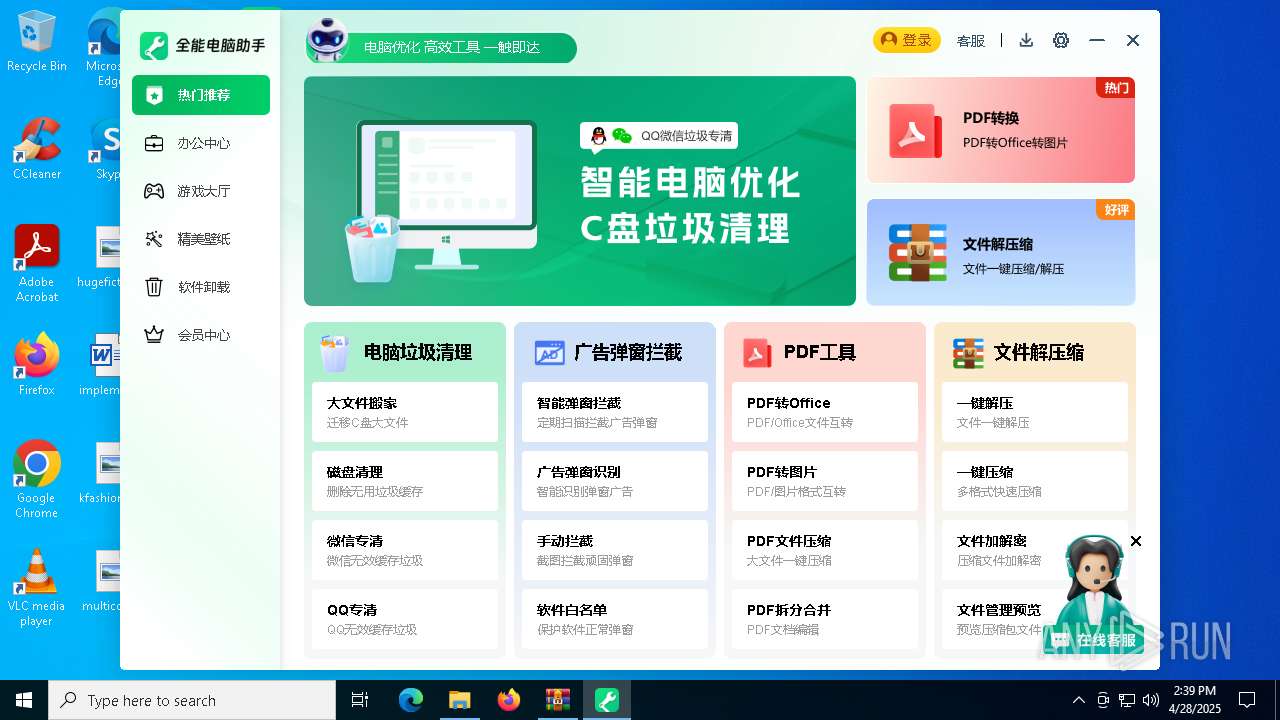Open 热门推荐 sidebar tab
Screen dimensions: 1280x720
pyautogui.click(x=201, y=95)
